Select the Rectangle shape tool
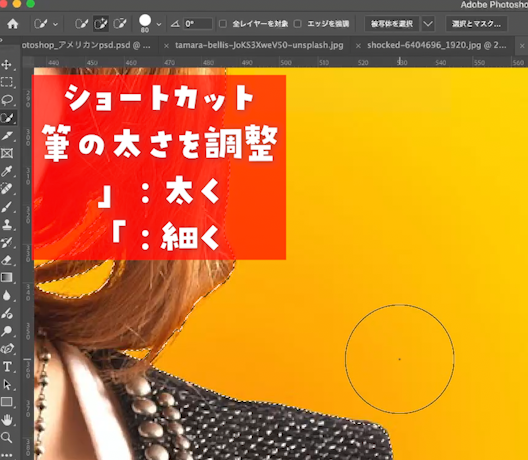This screenshot has height=460, width=528. 7,402
